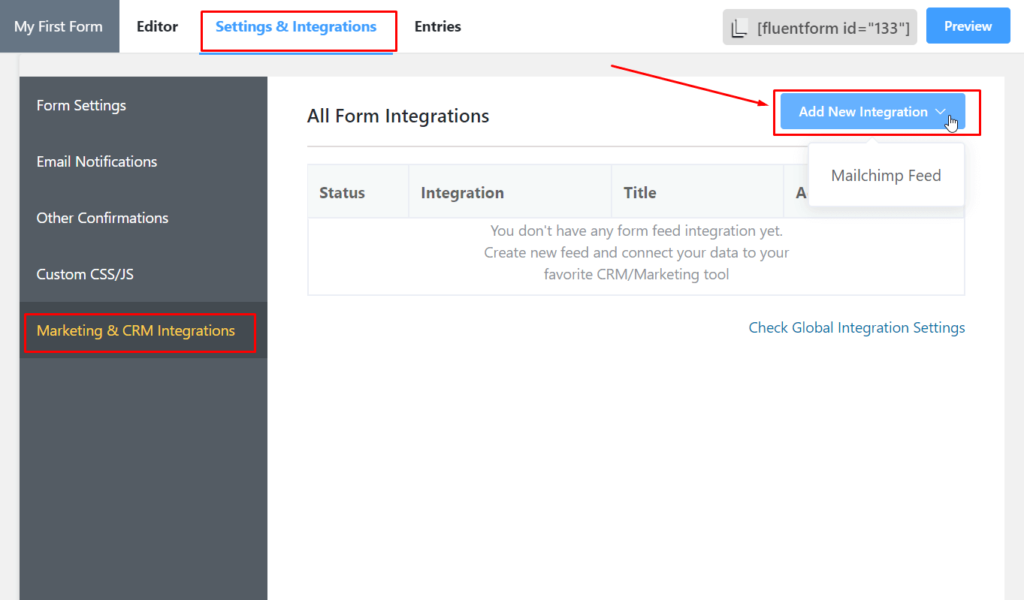Go to My First Form
Image resolution: width=1024 pixels, height=600 pixels.
click(x=59, y=27)
